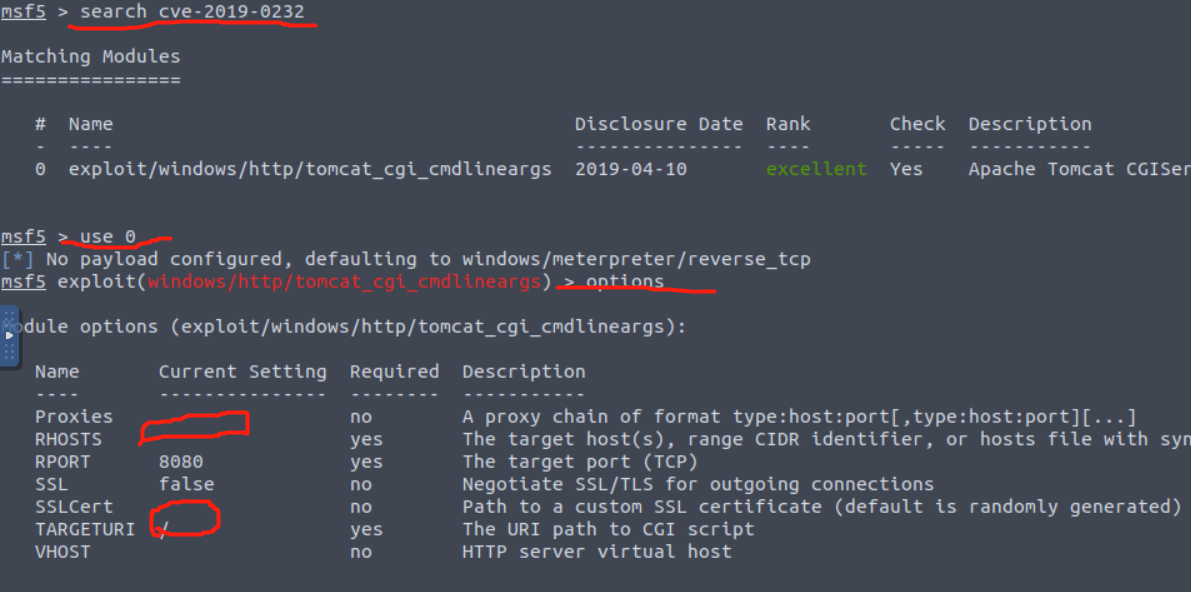The width and height of the screenshot is (1191, 592).
Task: Click the 'Current Setting' column header
Action: [242, 372]
